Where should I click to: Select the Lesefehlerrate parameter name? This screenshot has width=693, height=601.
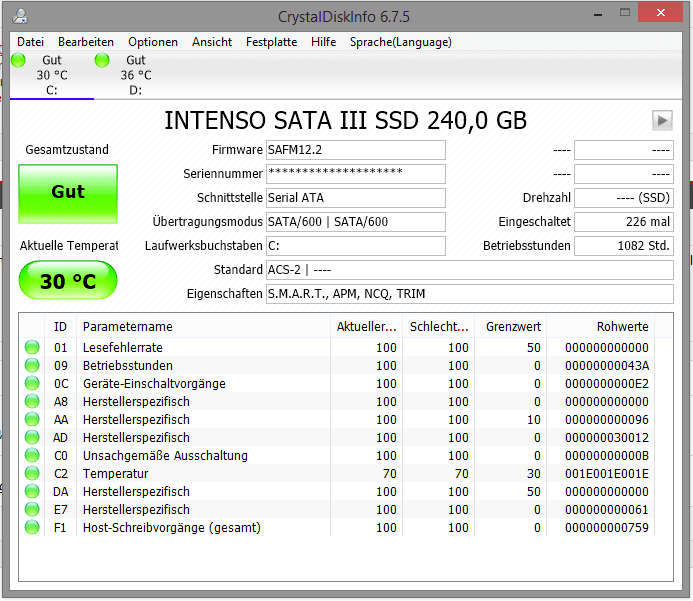(x=123, y=348)
